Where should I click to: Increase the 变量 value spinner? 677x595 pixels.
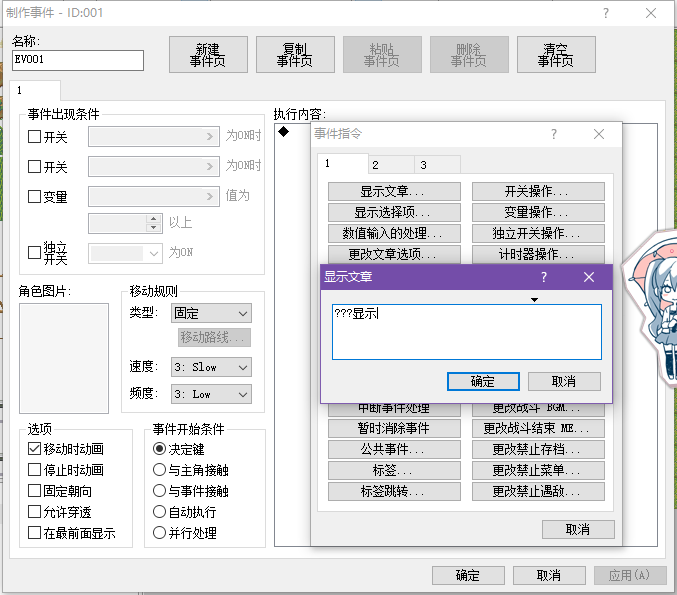coord(153,219)
